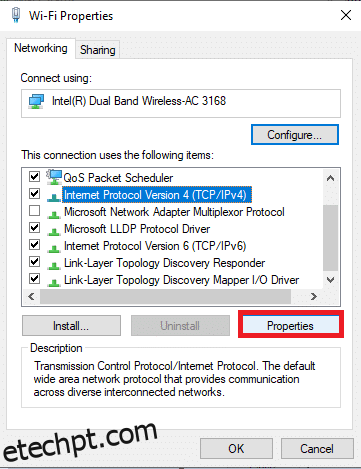
Task: Select the Networking tab
Action: [x=41, y=48]
